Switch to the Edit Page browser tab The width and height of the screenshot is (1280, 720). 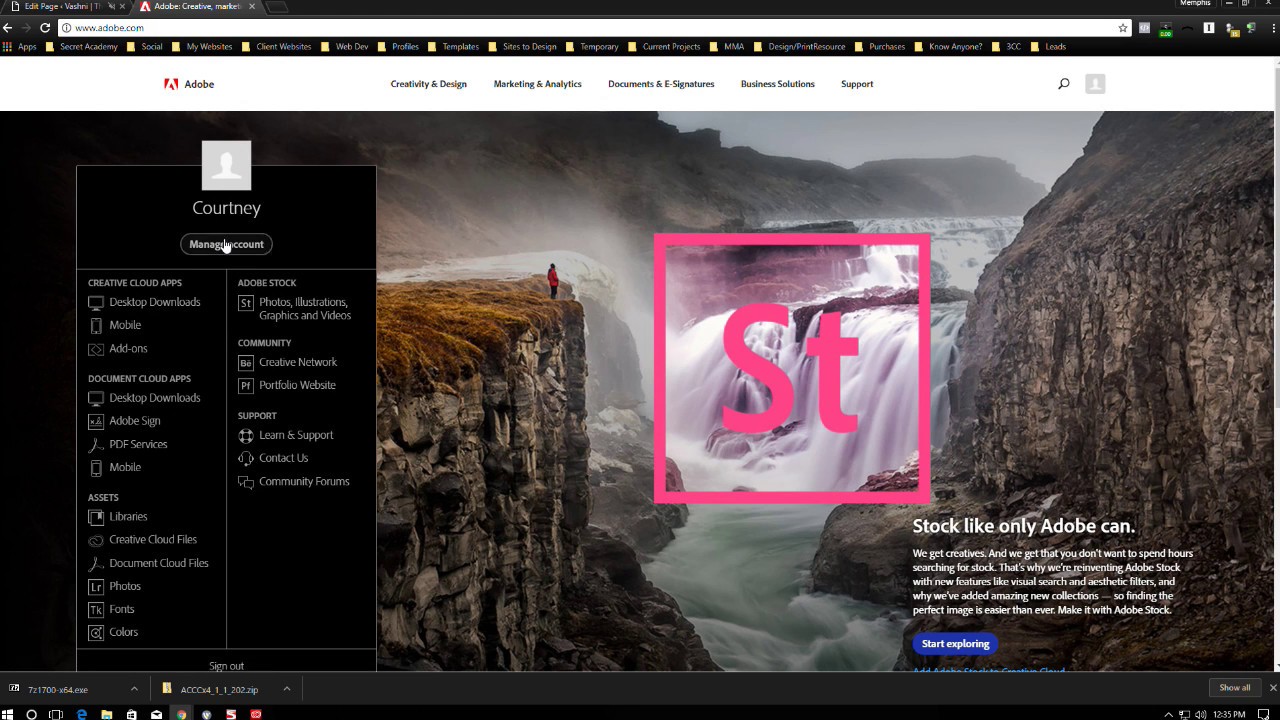point(62,6)
